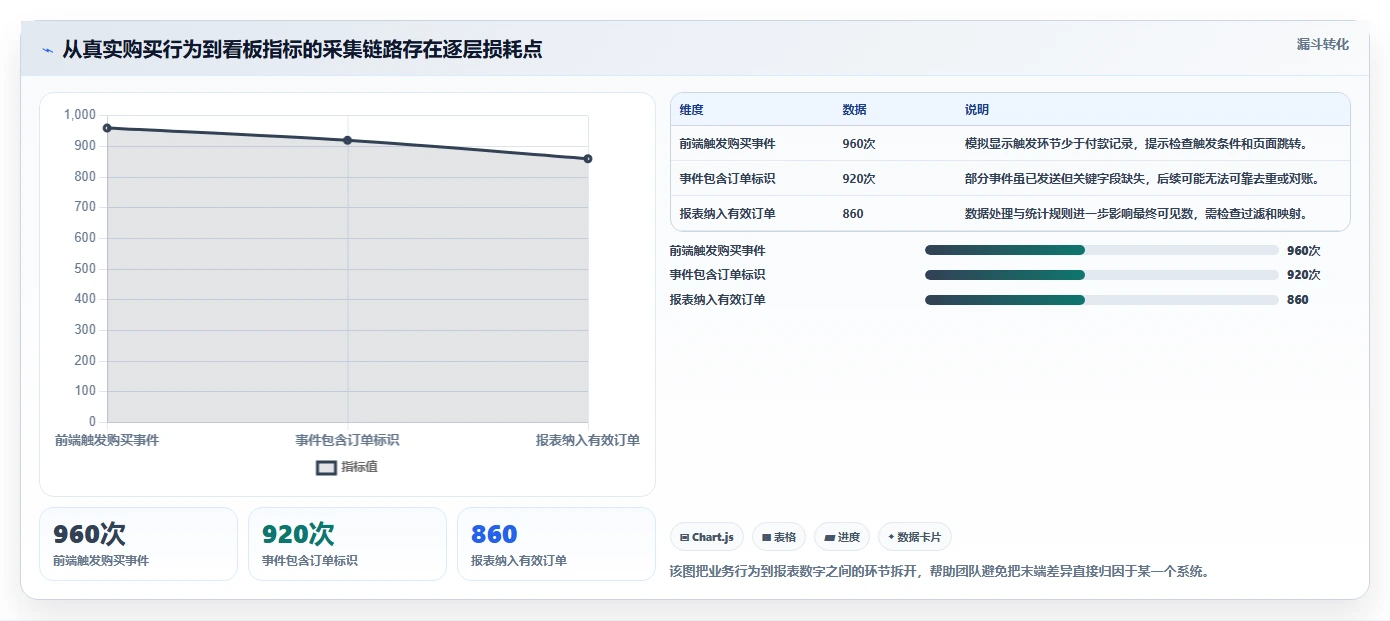Click the Chart.js chip
Image resolution: width=1390 pixels, height=621 pixels.
(707, 537)
